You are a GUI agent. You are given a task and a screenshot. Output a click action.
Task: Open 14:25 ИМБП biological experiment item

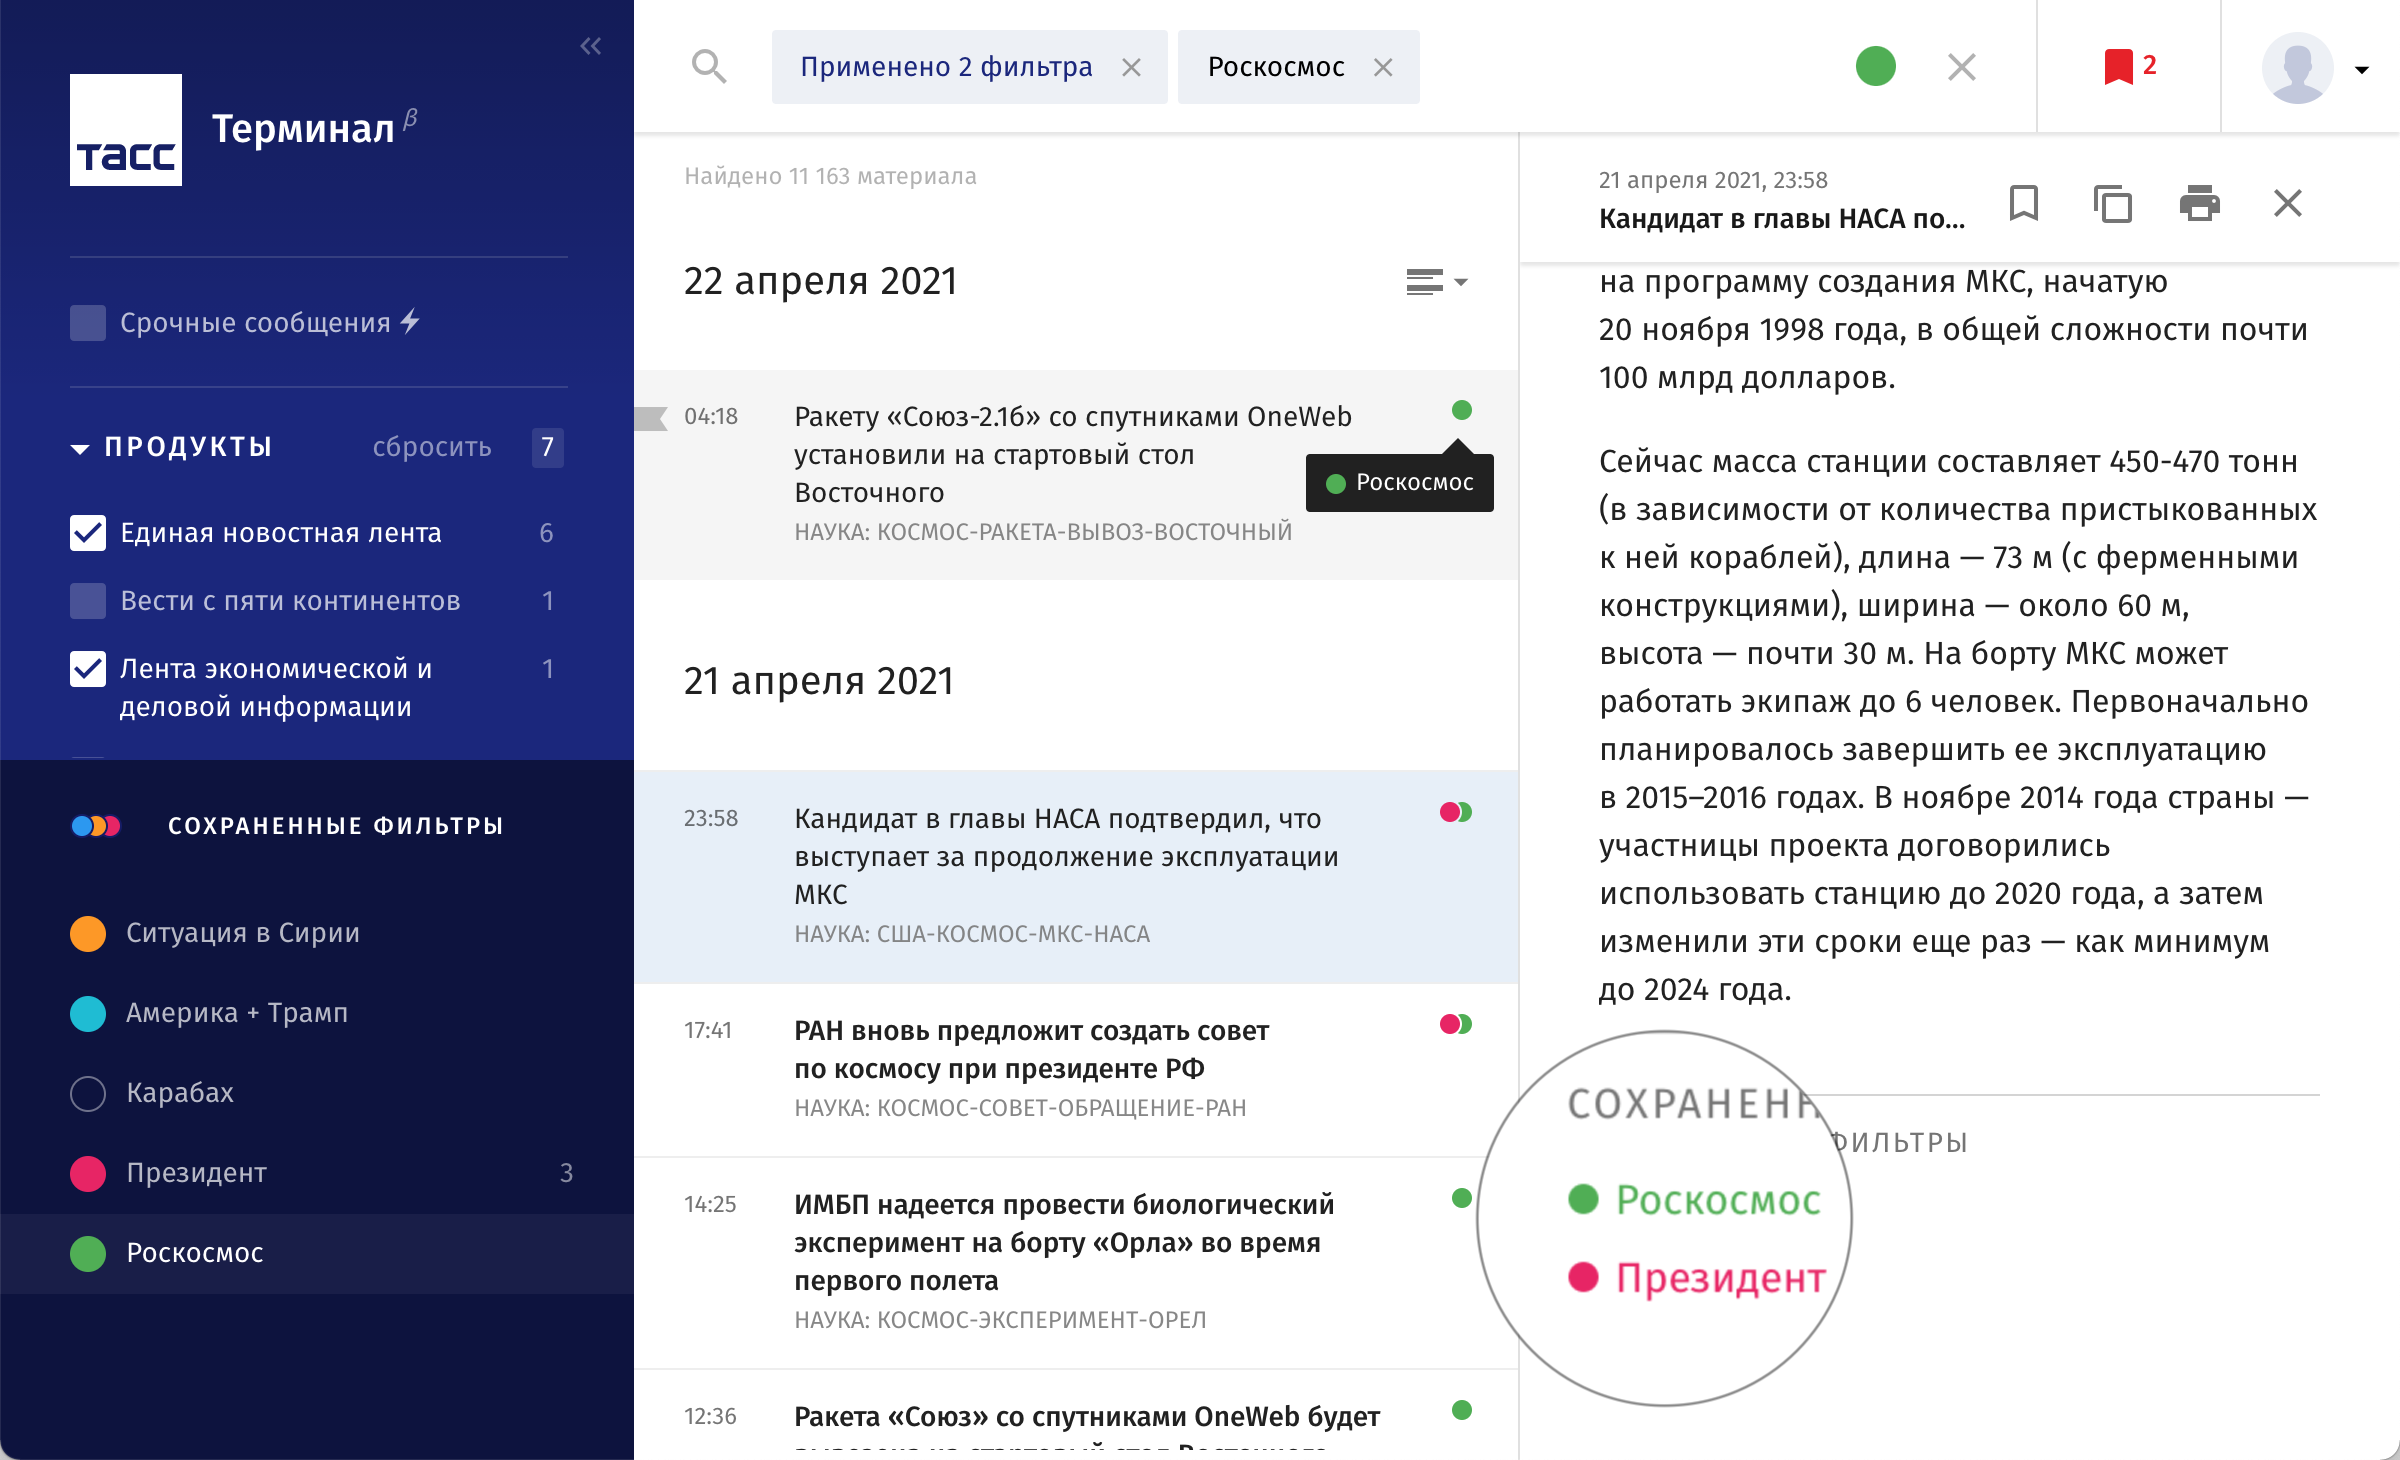point(1076,1263)
